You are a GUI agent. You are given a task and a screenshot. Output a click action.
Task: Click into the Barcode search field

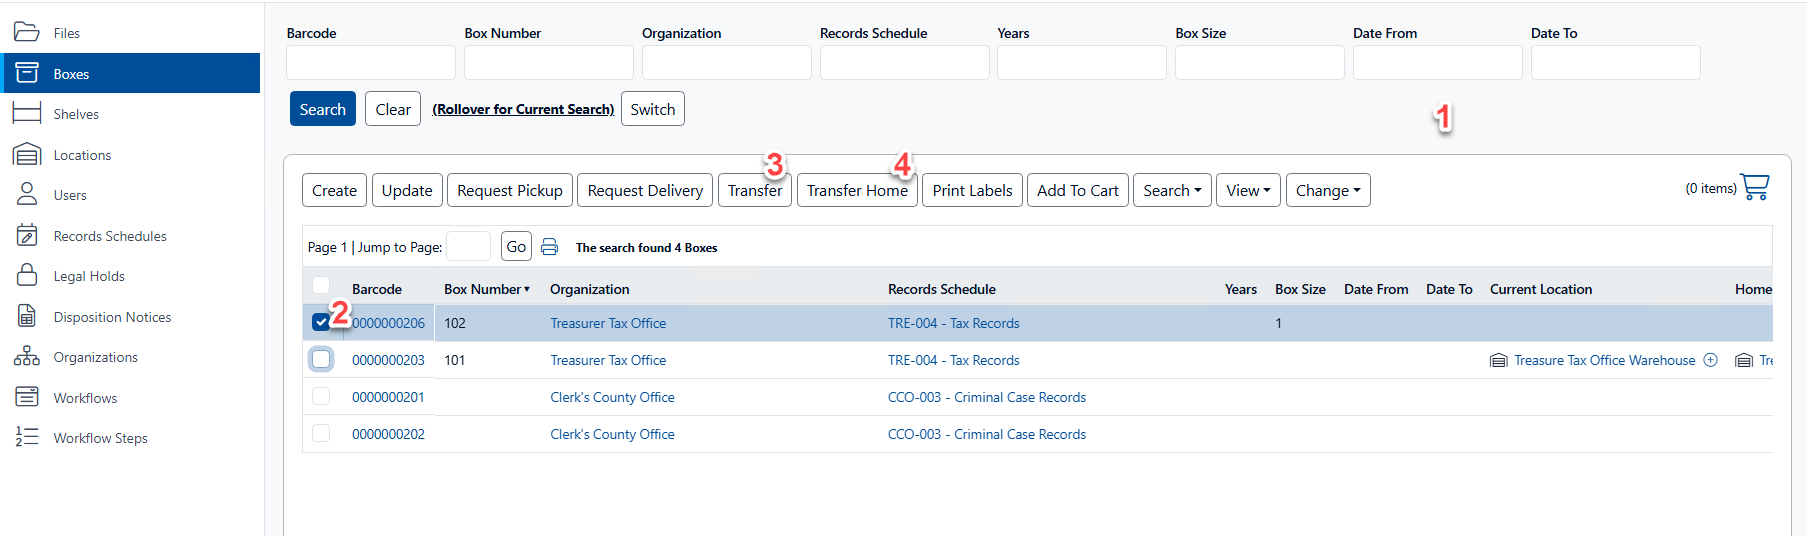(x=370, y=62)
